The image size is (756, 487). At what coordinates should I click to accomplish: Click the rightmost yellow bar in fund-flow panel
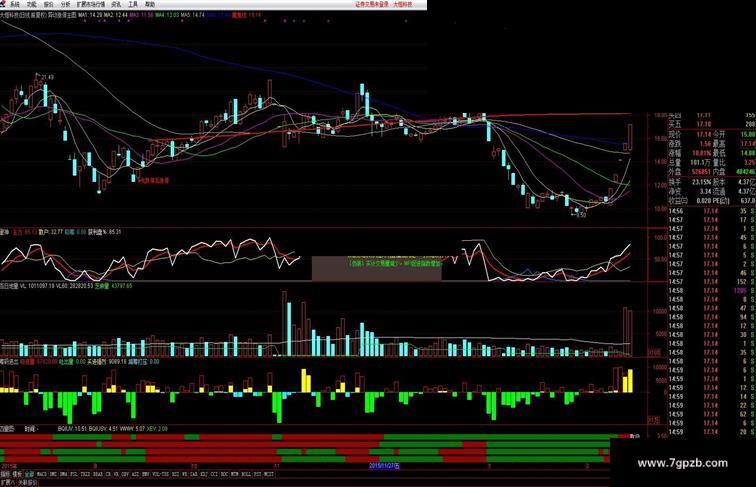pos(630,381)
